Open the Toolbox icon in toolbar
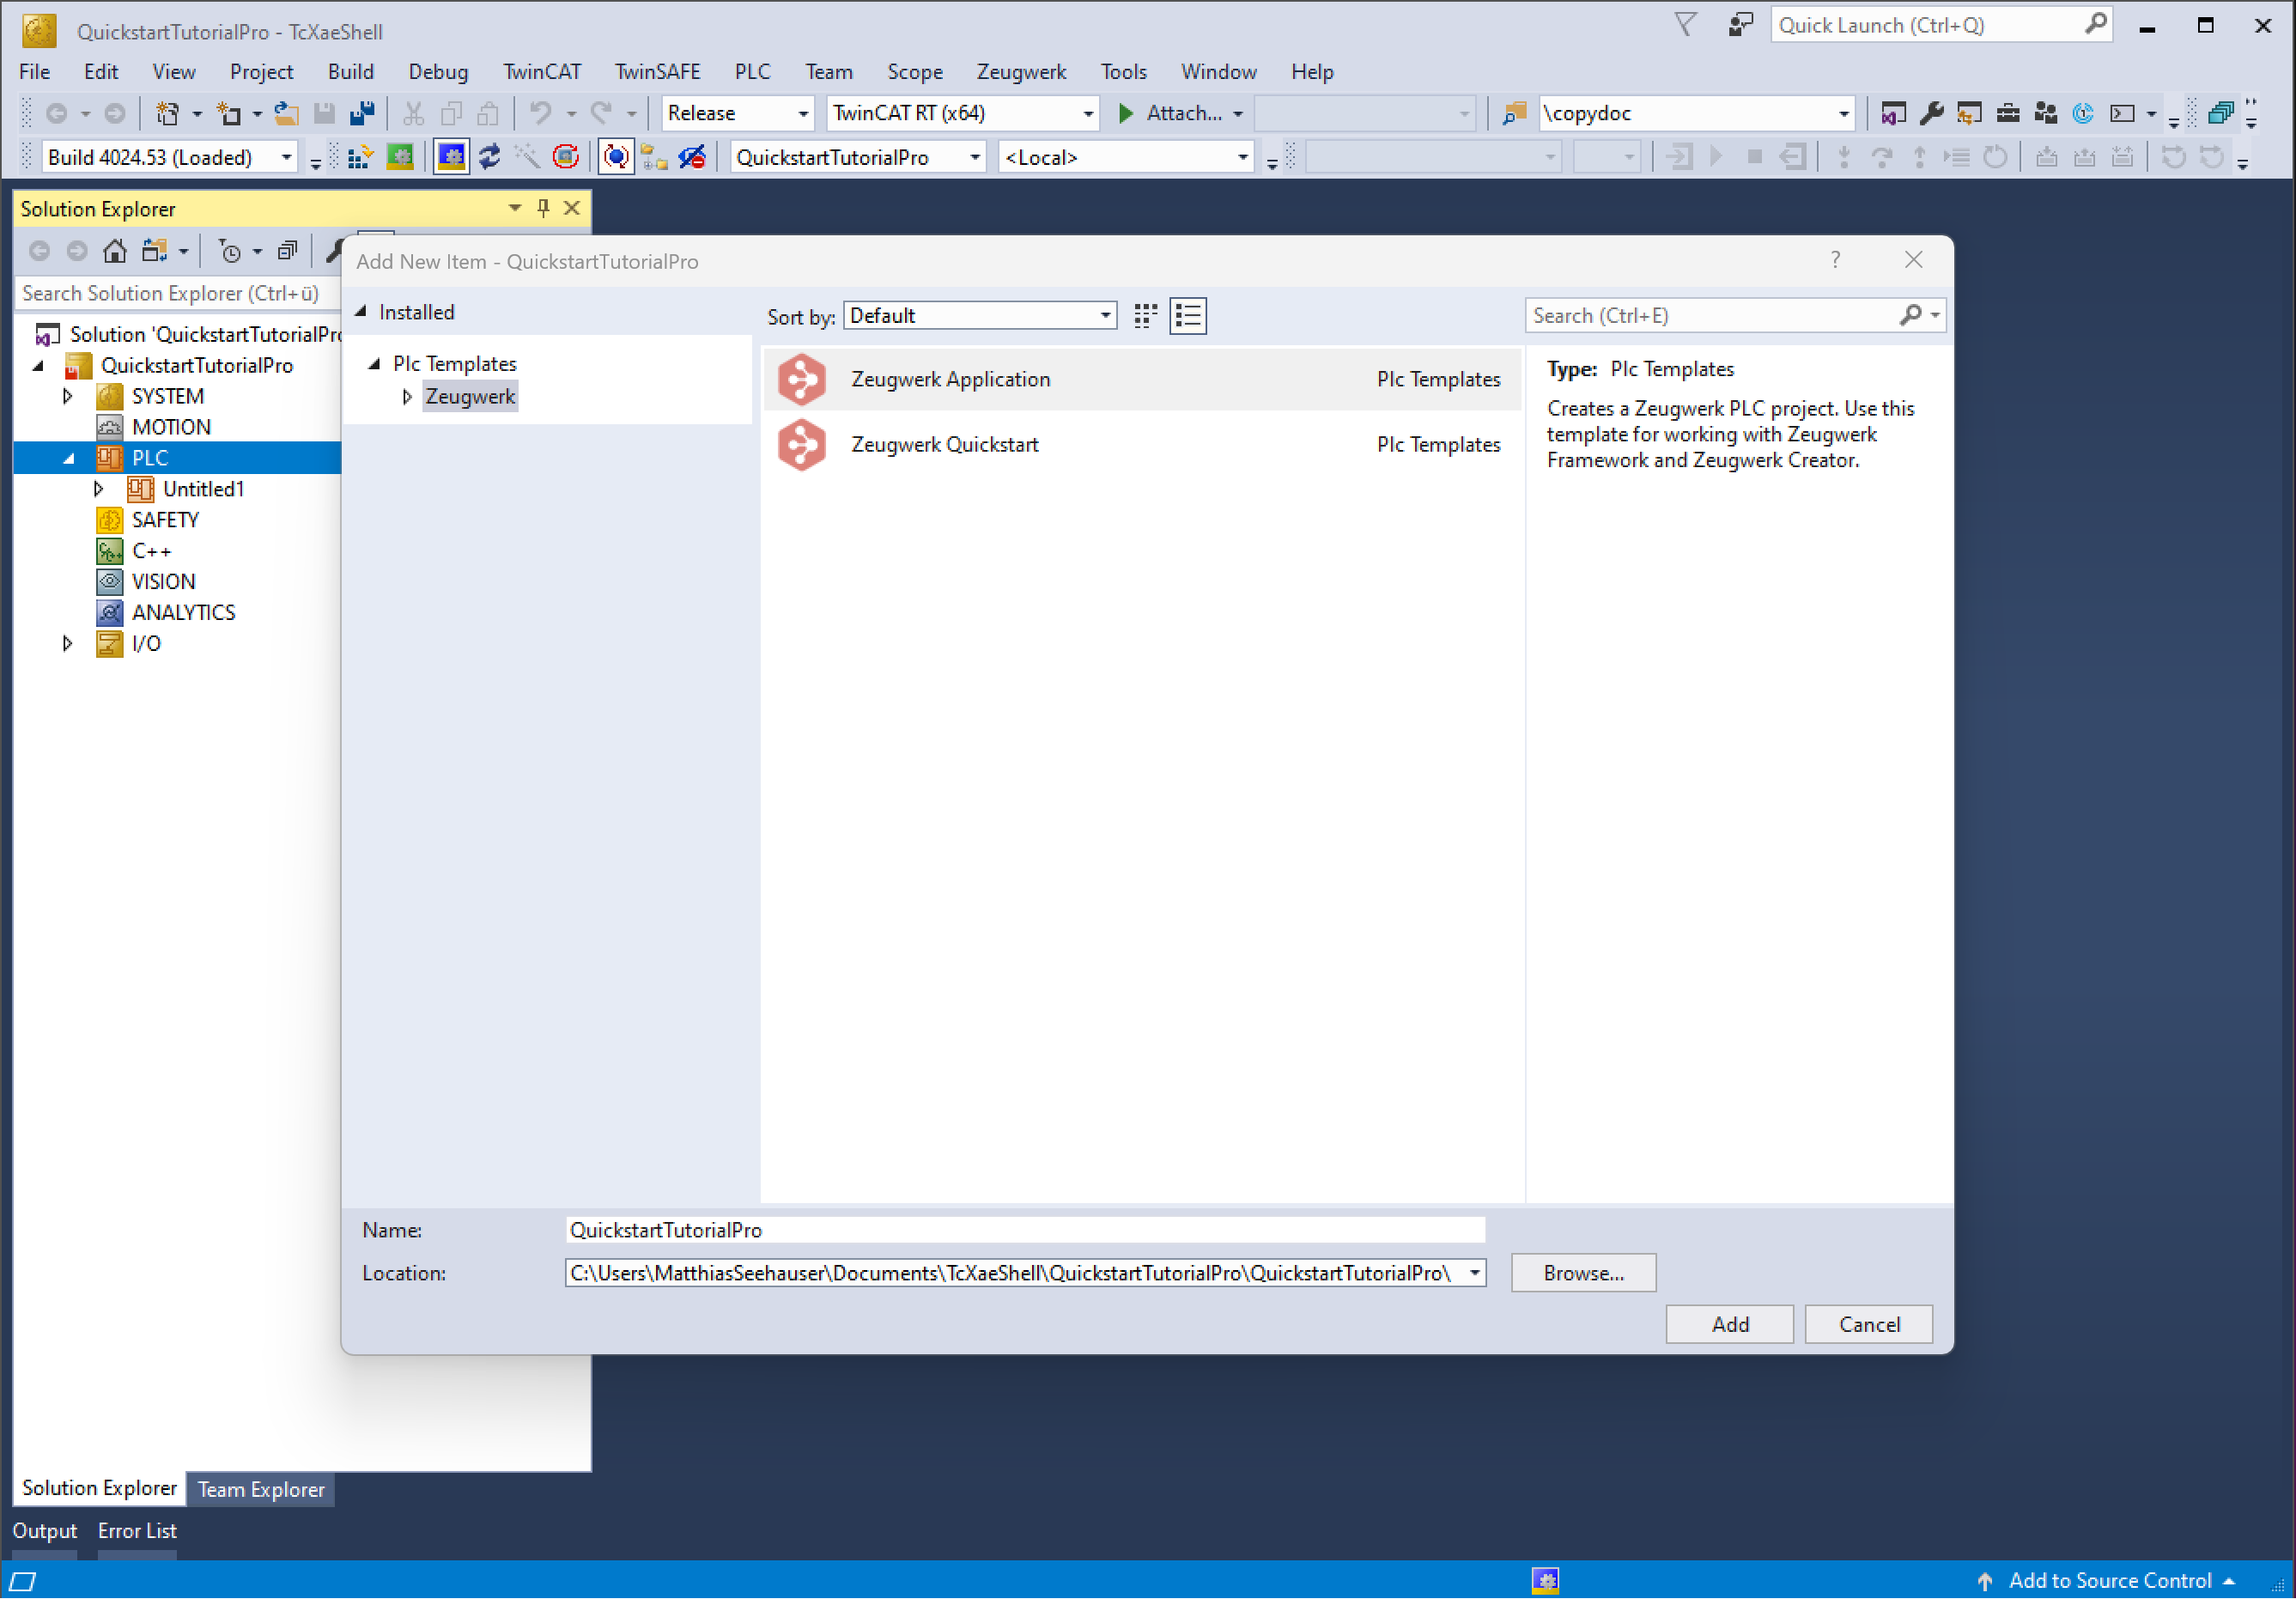Screen dimensions: 2296x1599 point(2007,113)
